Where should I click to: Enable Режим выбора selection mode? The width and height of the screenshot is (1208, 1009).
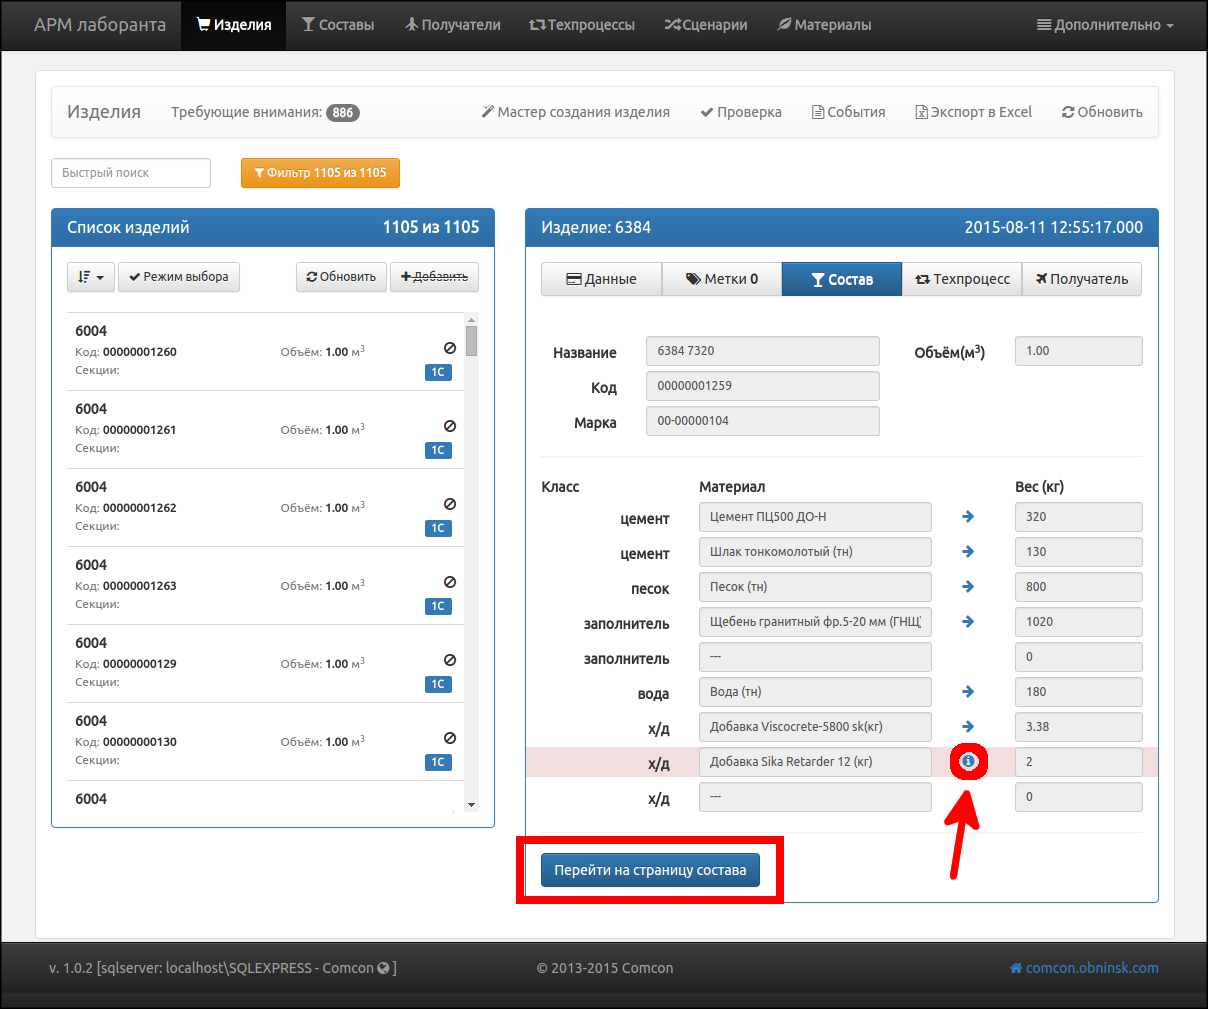pyautogui.click(x=179, y=277)
